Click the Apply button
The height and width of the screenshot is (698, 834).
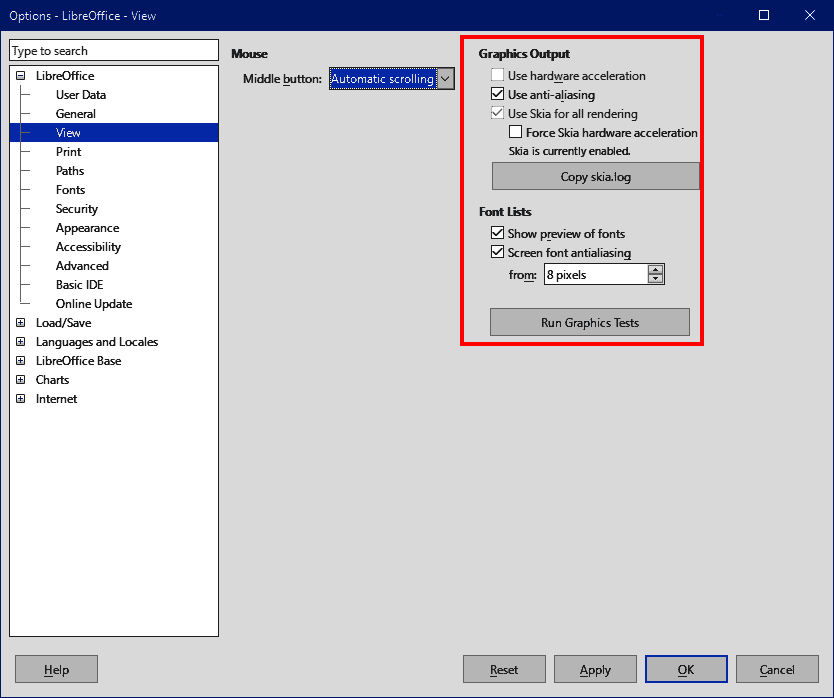[595, 669]
